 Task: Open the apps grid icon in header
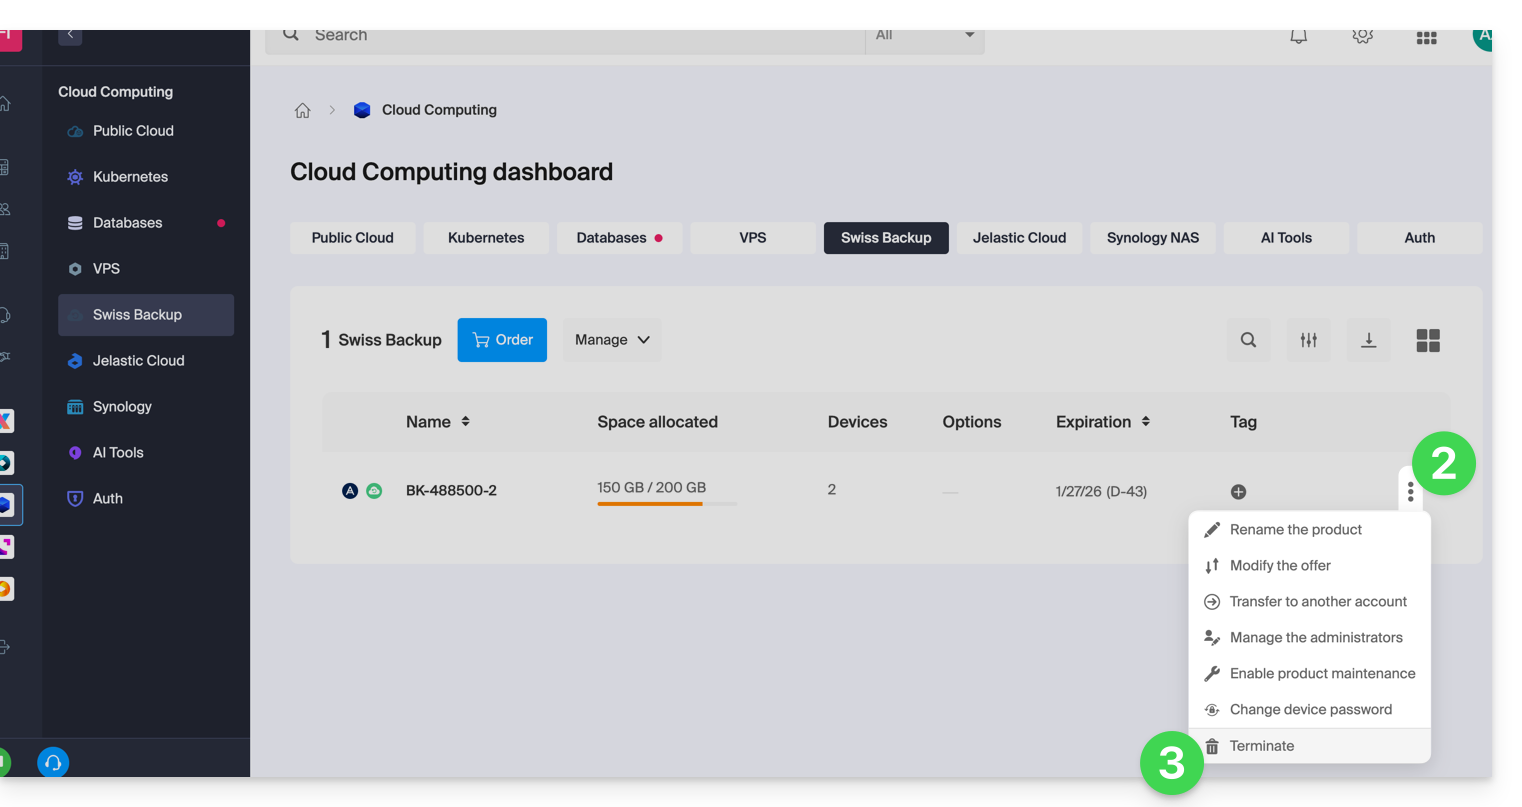coord(1426,38)
